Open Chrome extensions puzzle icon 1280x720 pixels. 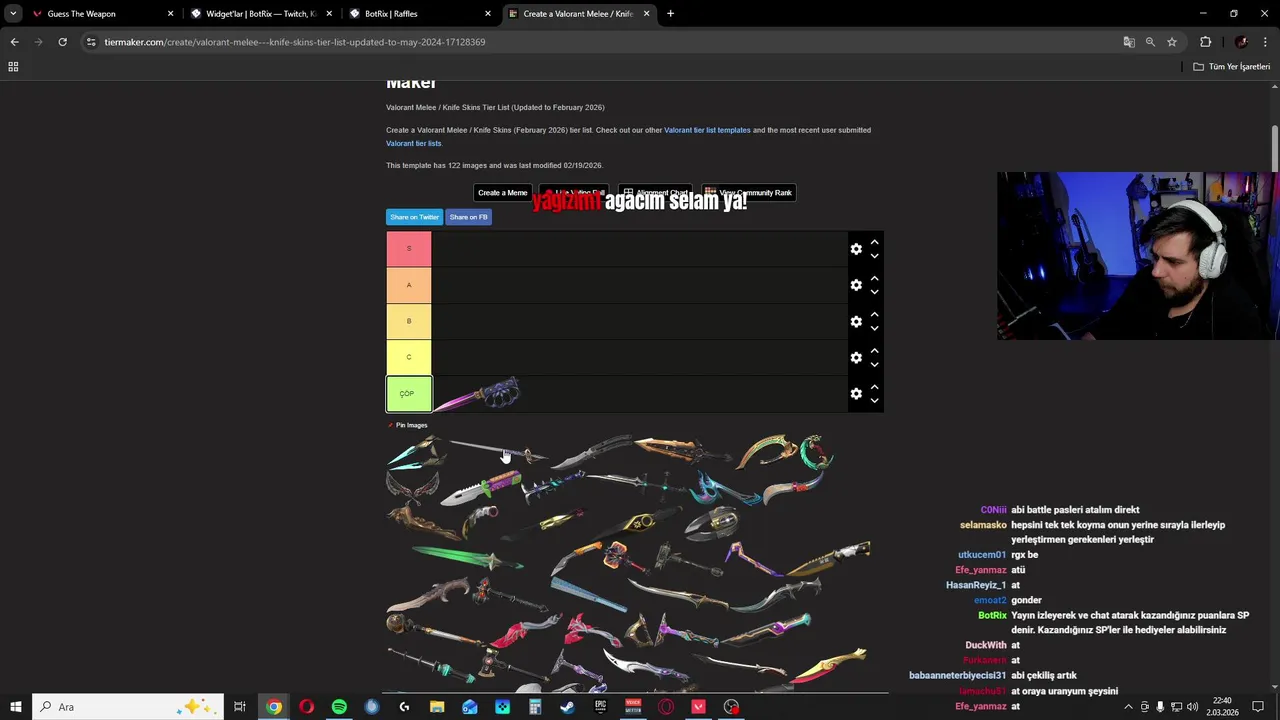coord(1205,42)
